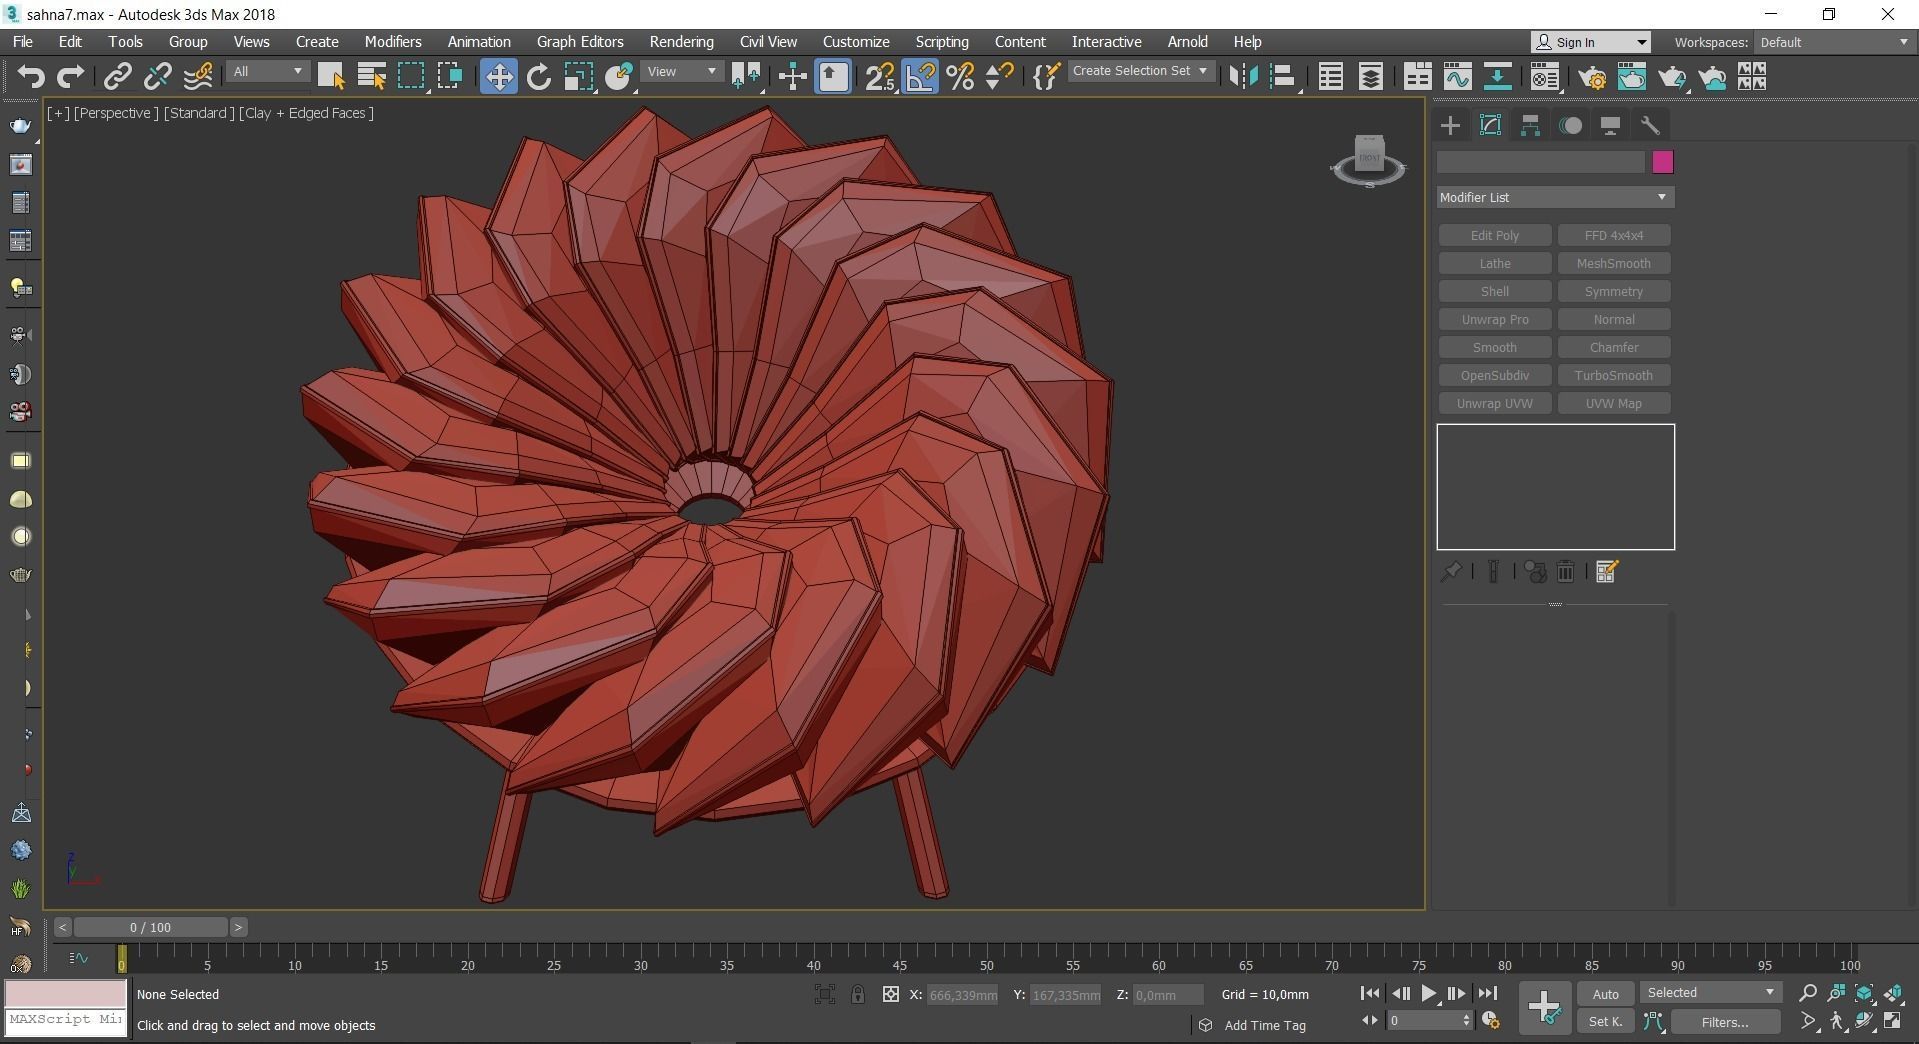Open the Clay + Edged Faces shading menu
The image size is (1919, 1044).
[306, 113]
